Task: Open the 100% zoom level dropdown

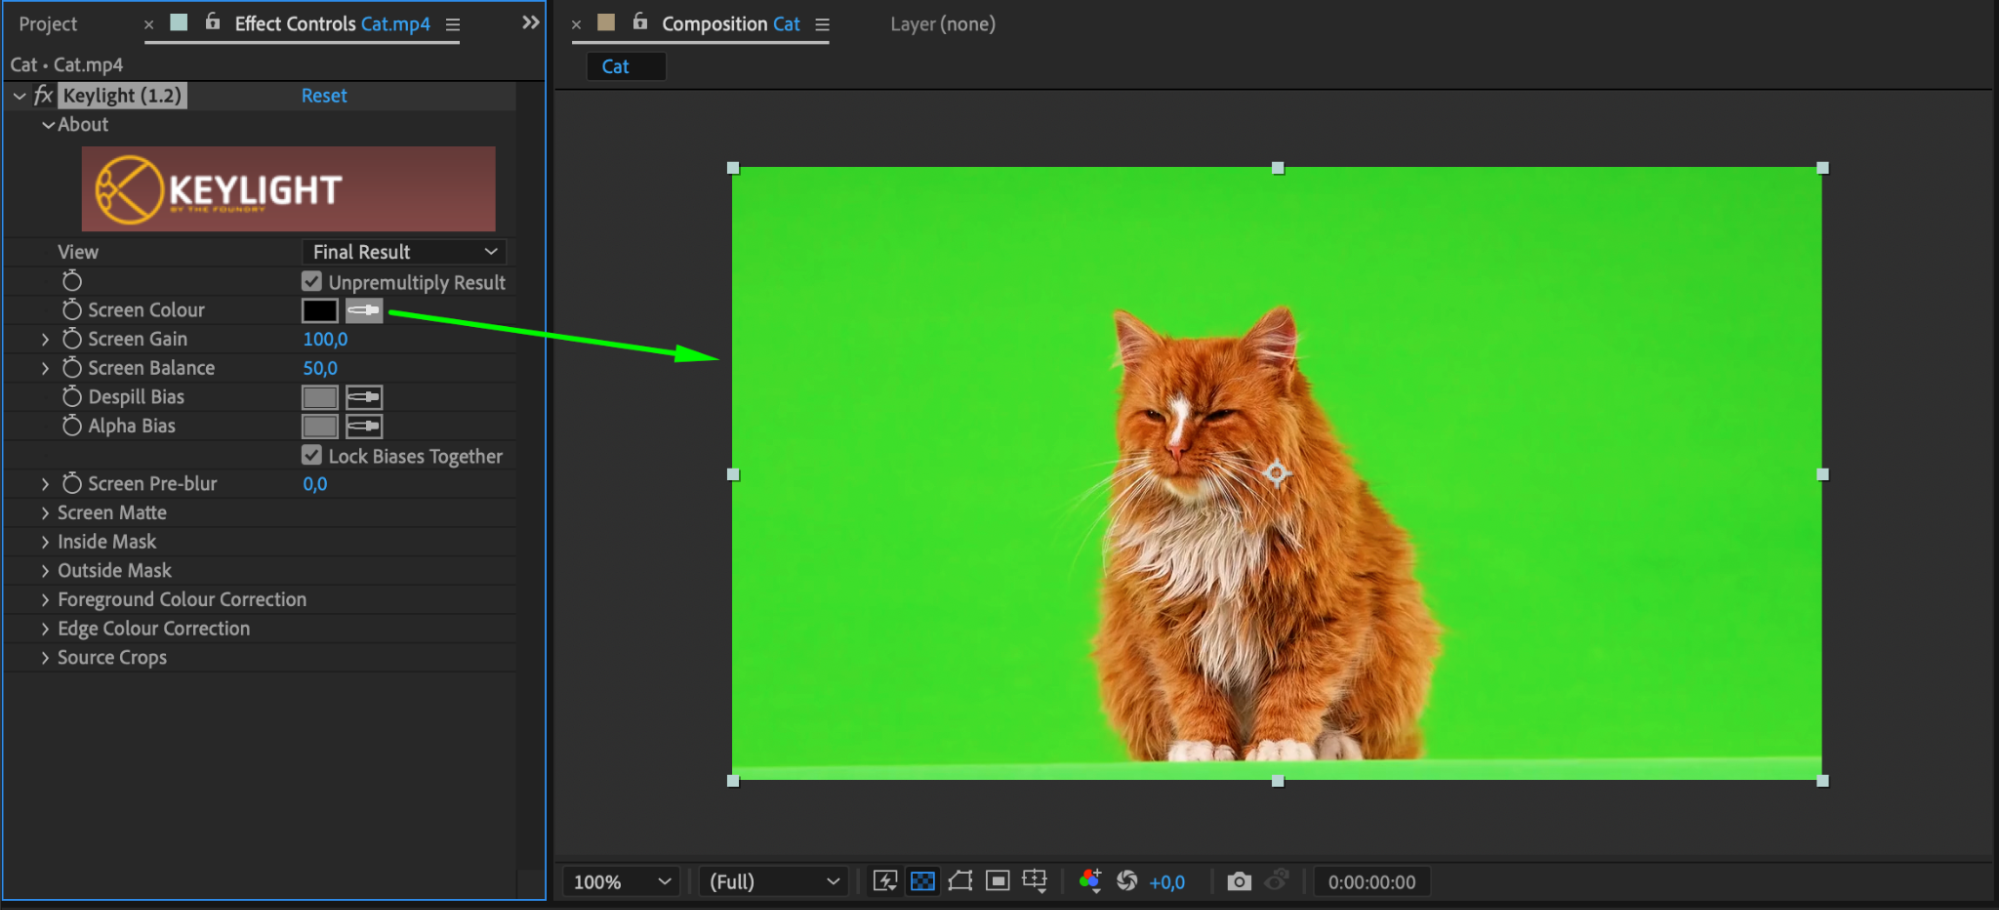Action: 620,882
